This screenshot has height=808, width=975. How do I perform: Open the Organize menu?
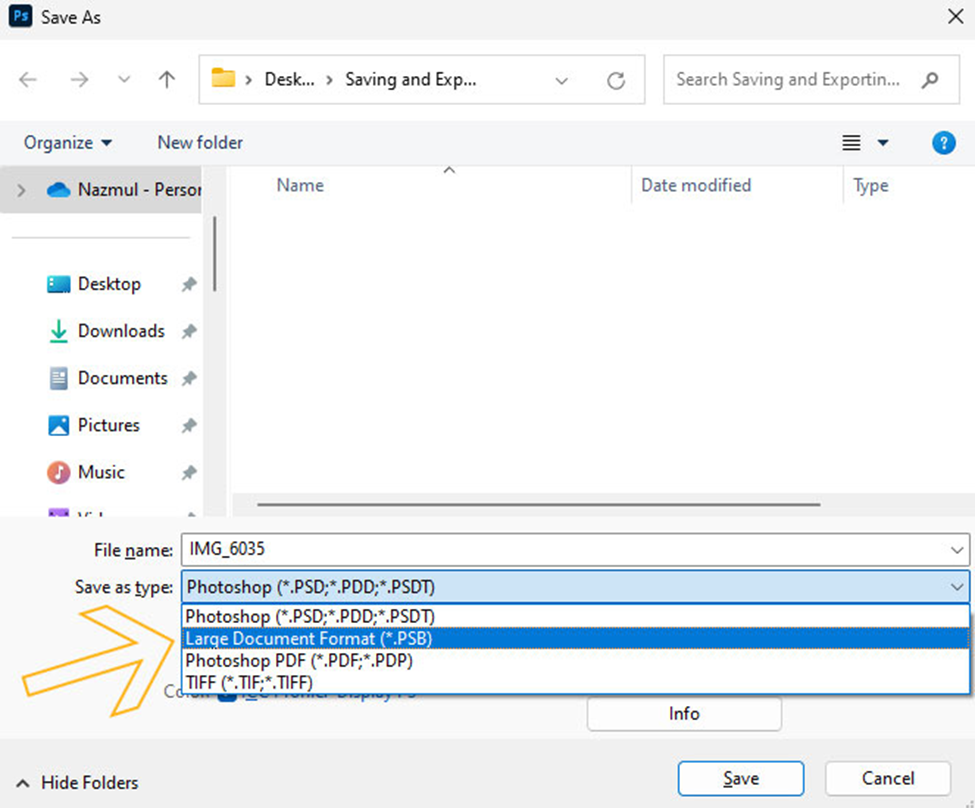click(68, 143)
